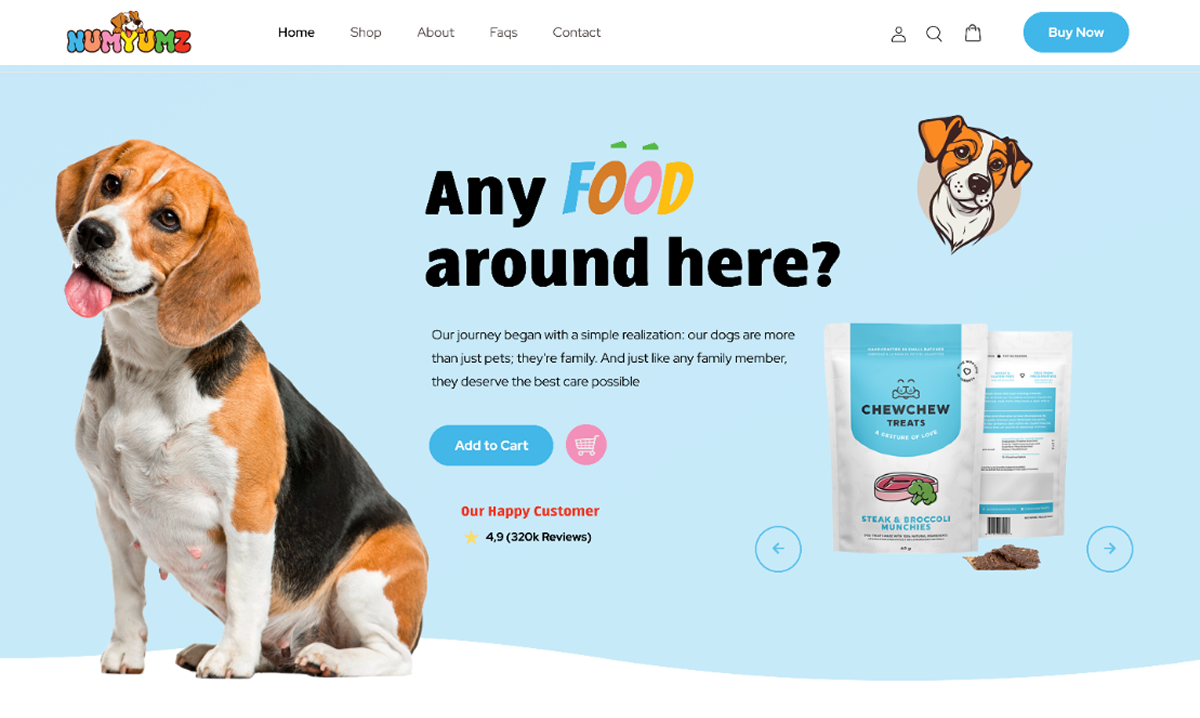
Task: Click the pink shopping cart icon
Action: [586, 445]
